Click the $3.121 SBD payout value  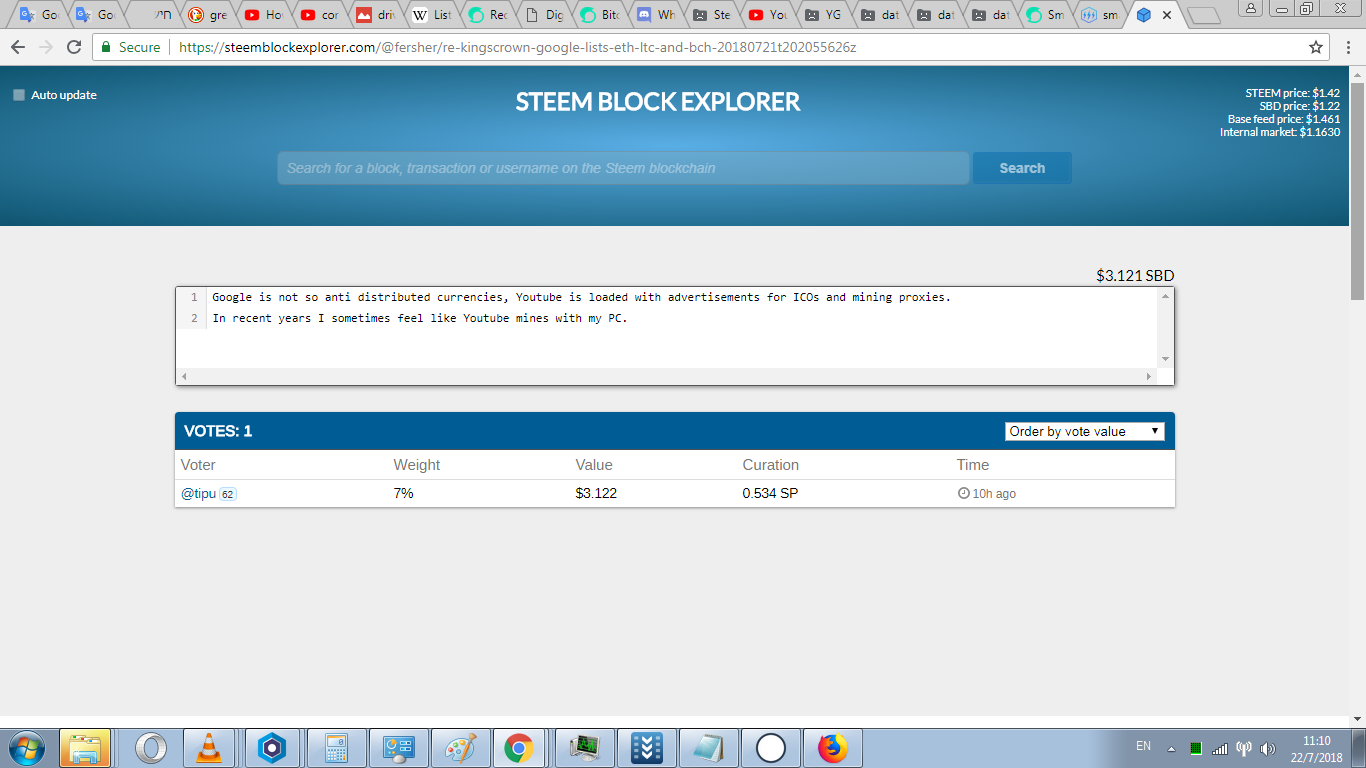1135,276
